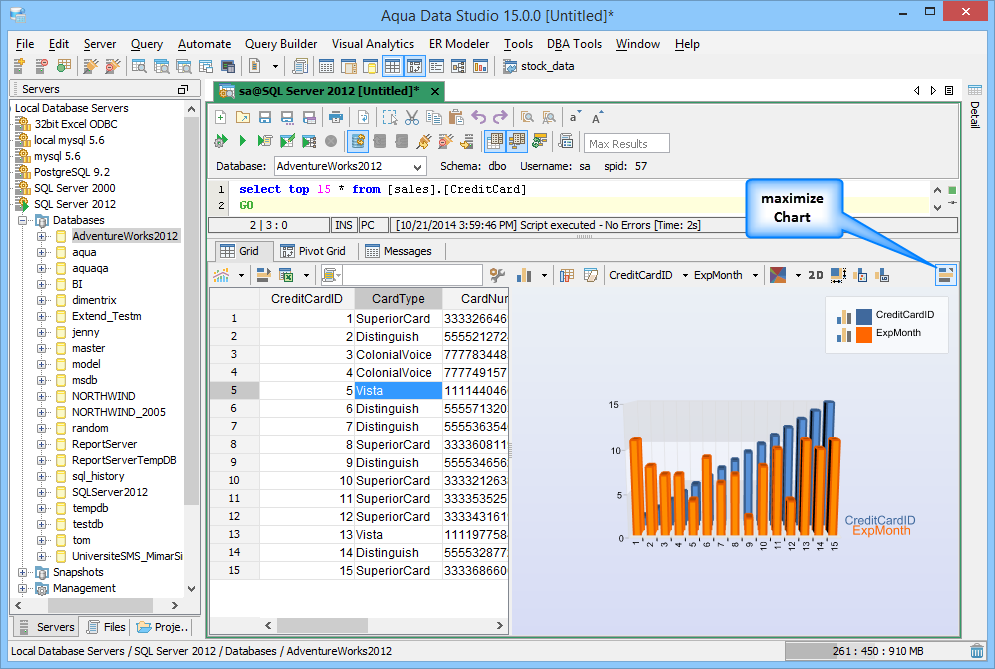The image size is (995, 669).
Task: Open the Query Builder menu
Action: pyautogui.click(x=281, y=44)
